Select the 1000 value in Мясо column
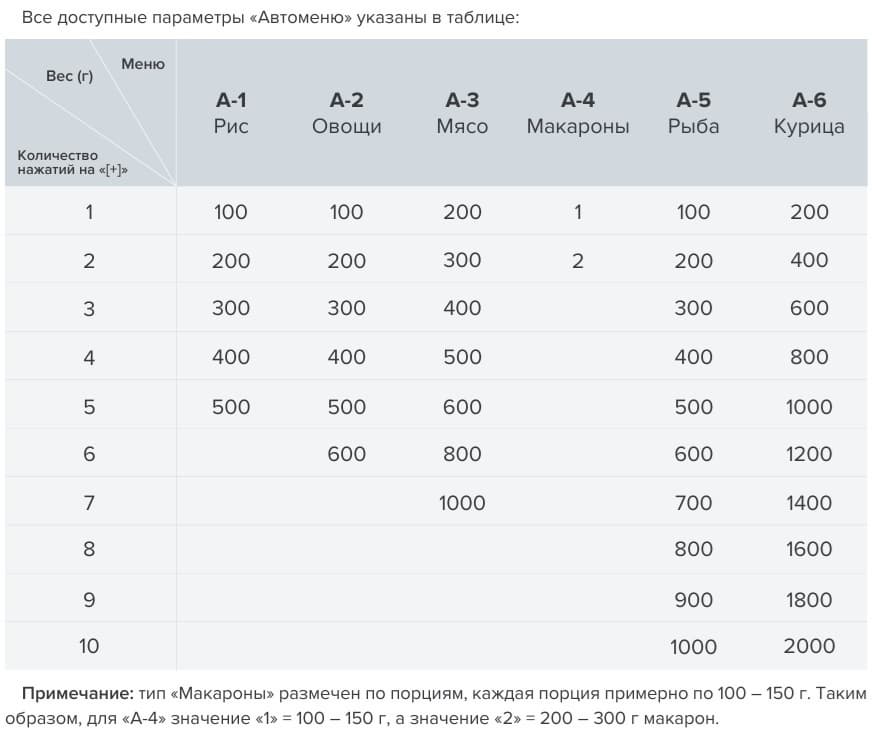The width and height of the screenshot is (872, 744). point(462,503)
